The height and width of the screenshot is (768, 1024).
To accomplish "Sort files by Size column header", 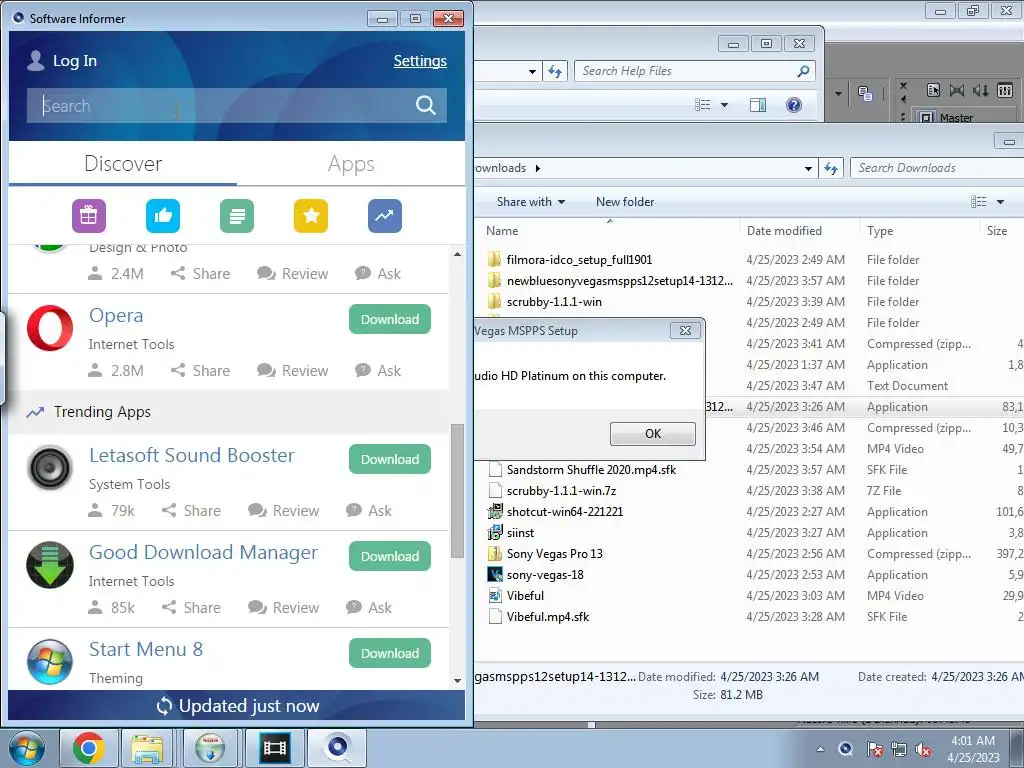I will (x=997, y=231).
